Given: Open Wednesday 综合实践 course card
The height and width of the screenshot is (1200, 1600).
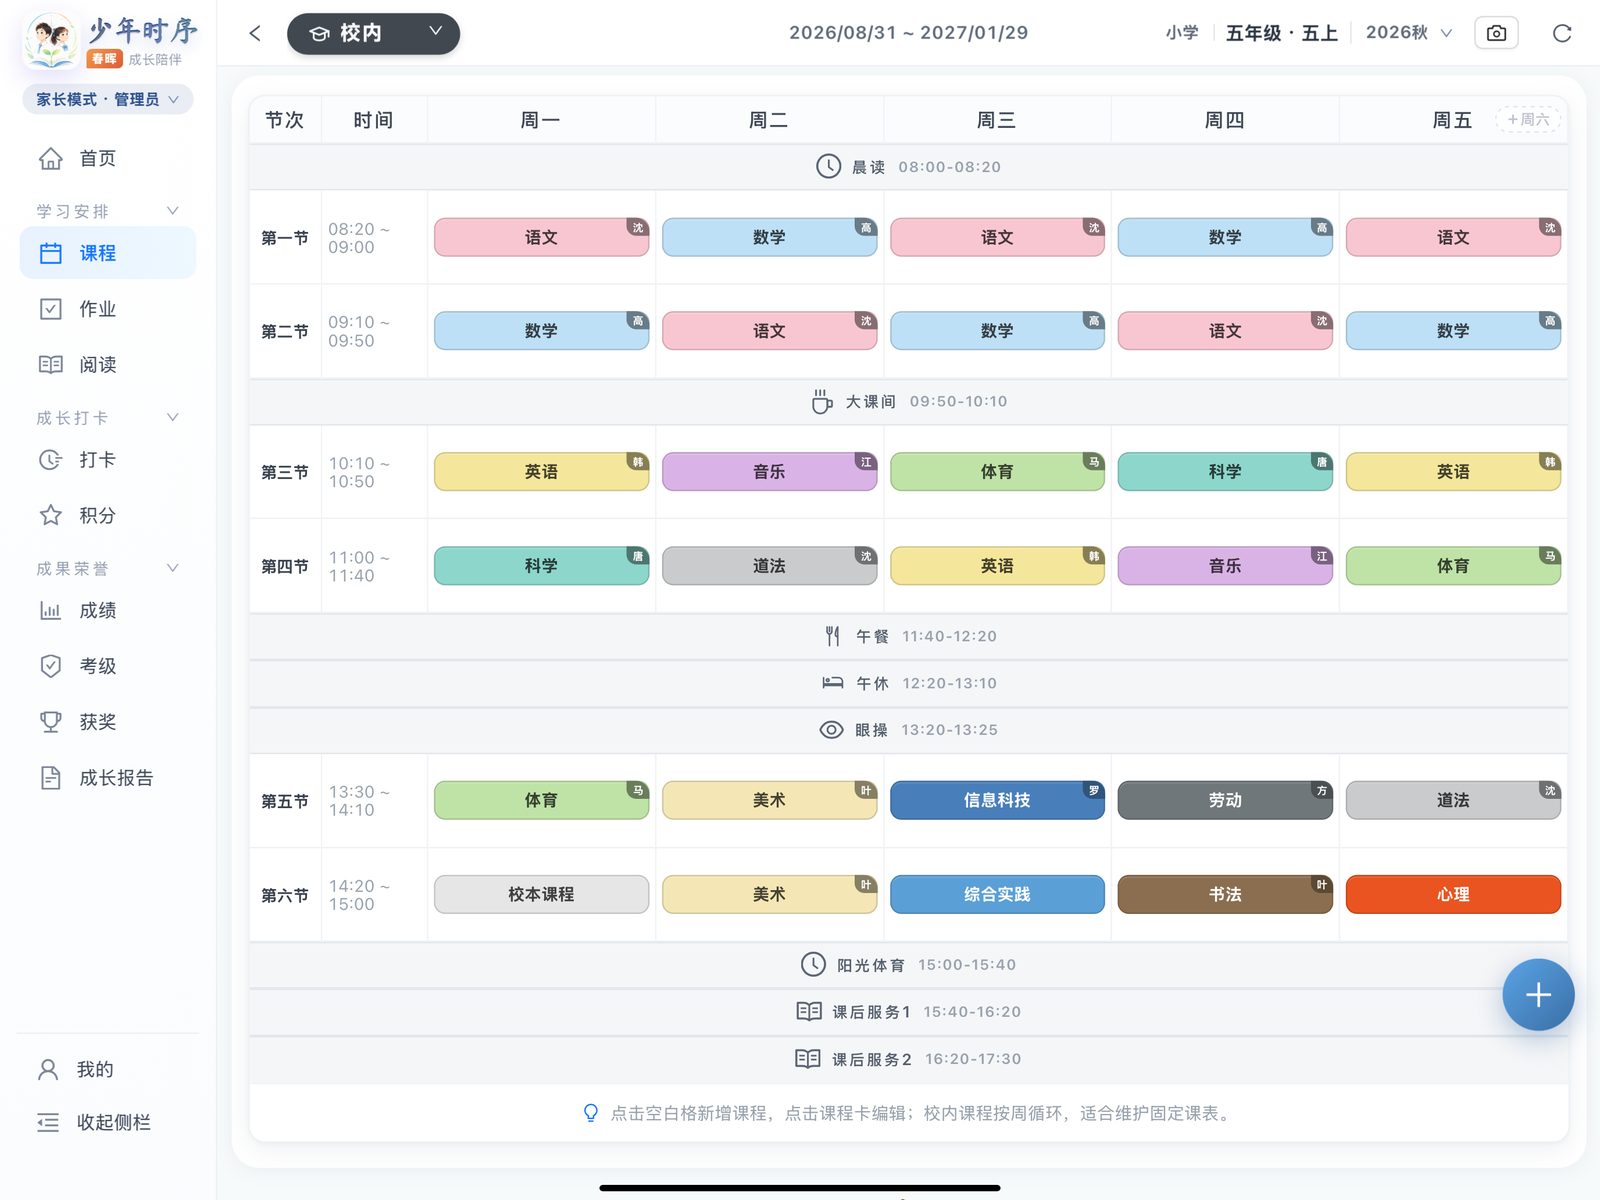Looking at the screenshot, I should point(997,894).
